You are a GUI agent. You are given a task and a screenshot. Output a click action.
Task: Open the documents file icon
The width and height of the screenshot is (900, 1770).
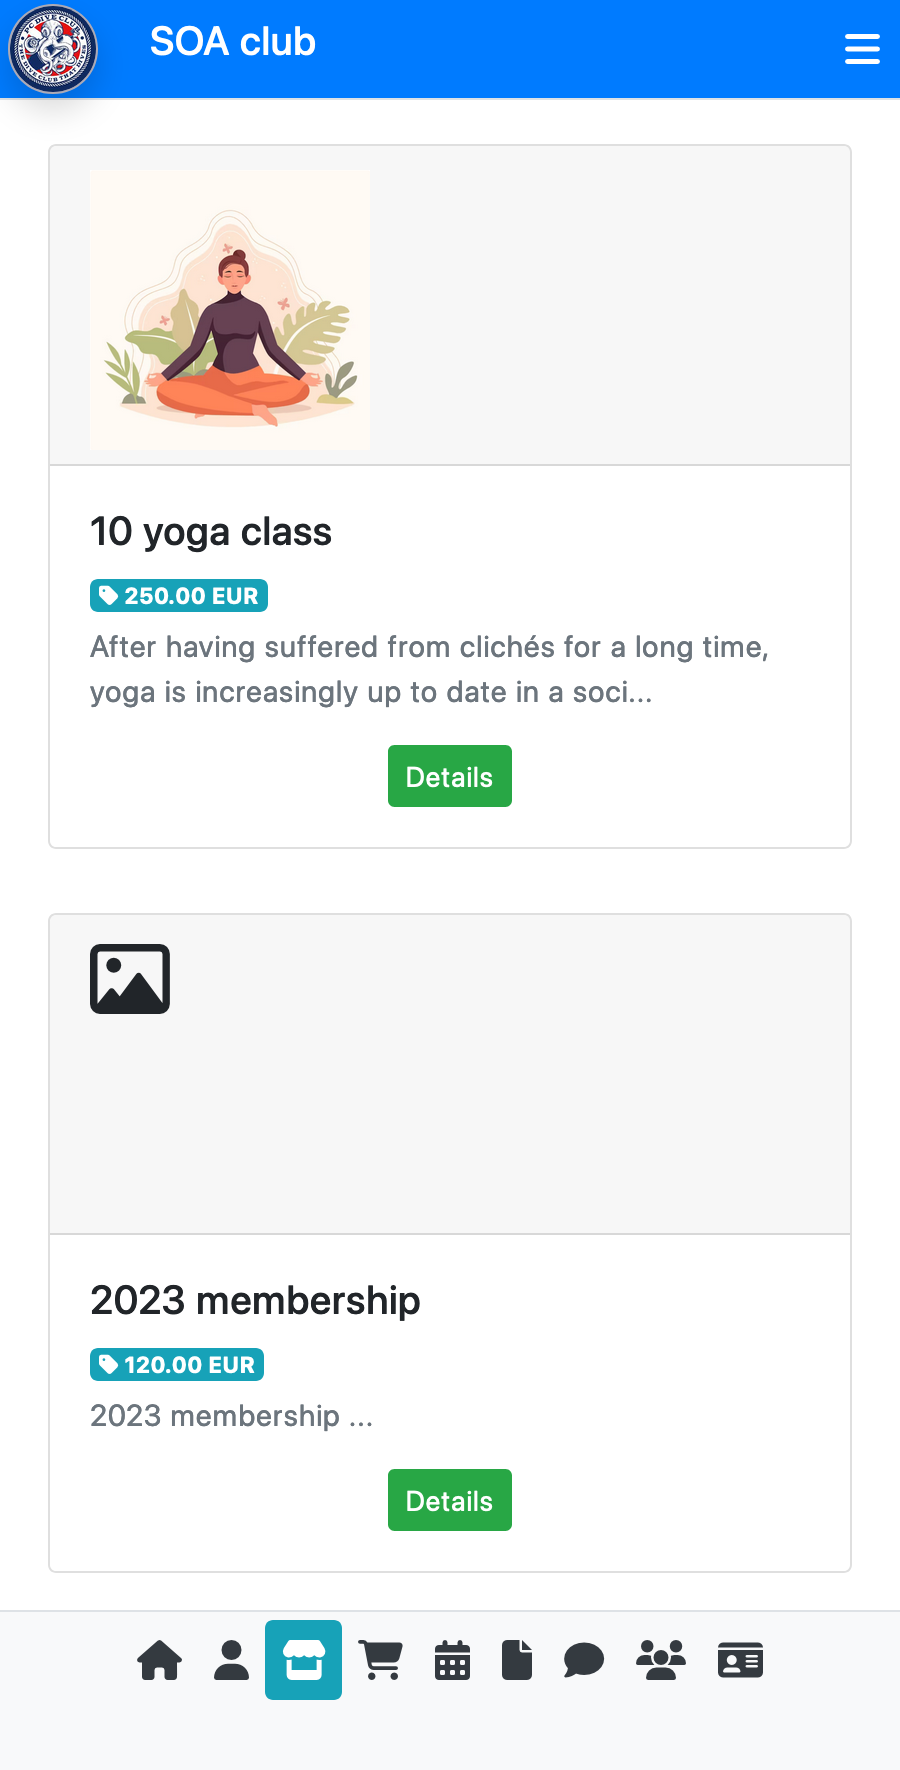point(517,1660)
